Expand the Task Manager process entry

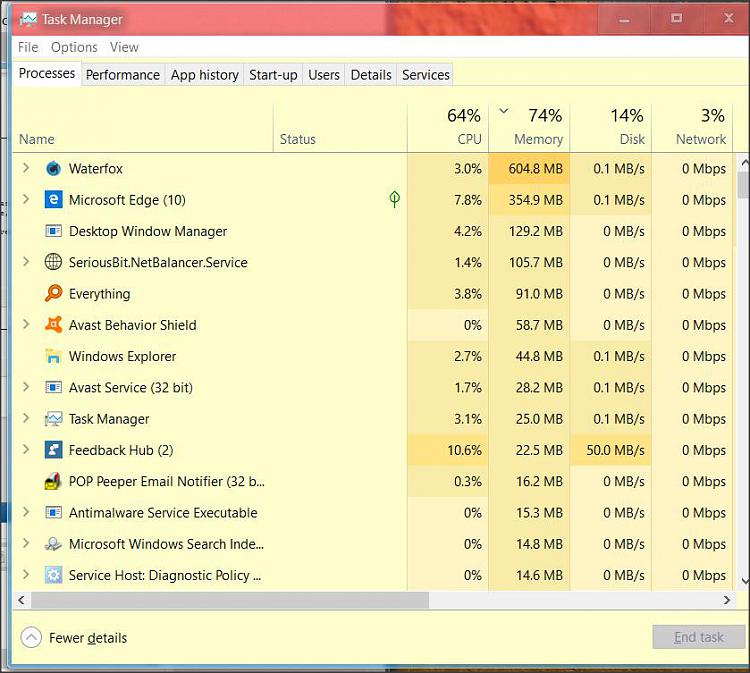pos(26,418)
